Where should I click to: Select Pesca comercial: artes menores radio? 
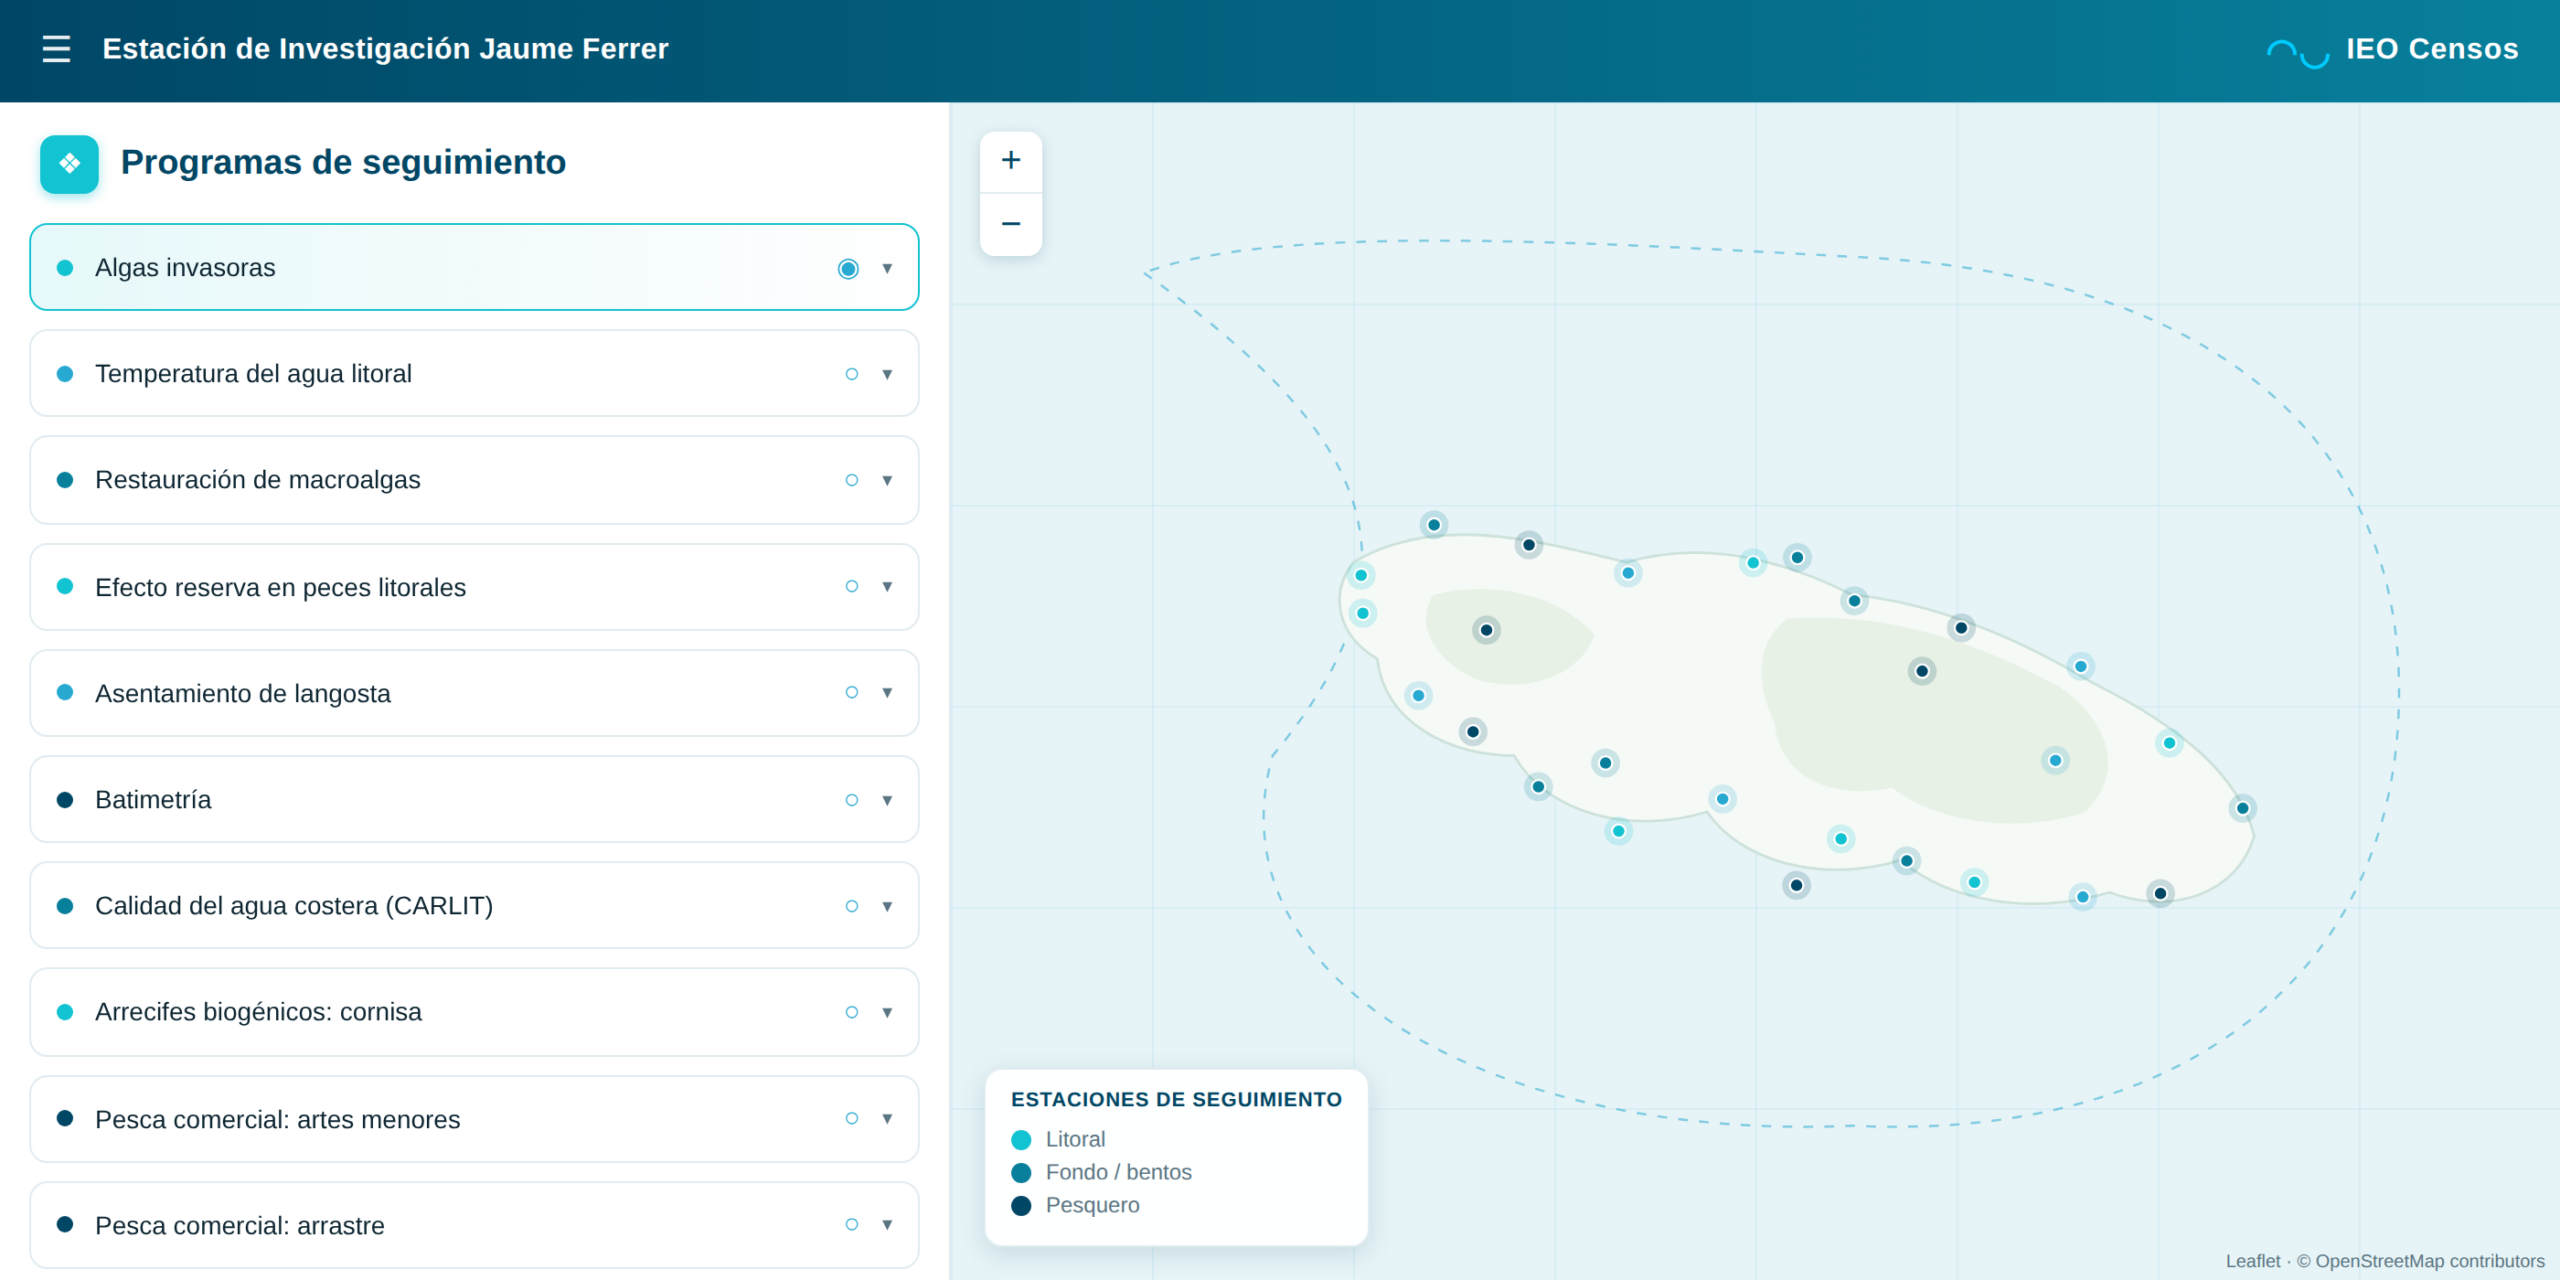pyautogui.click(x=851, y=1118)
